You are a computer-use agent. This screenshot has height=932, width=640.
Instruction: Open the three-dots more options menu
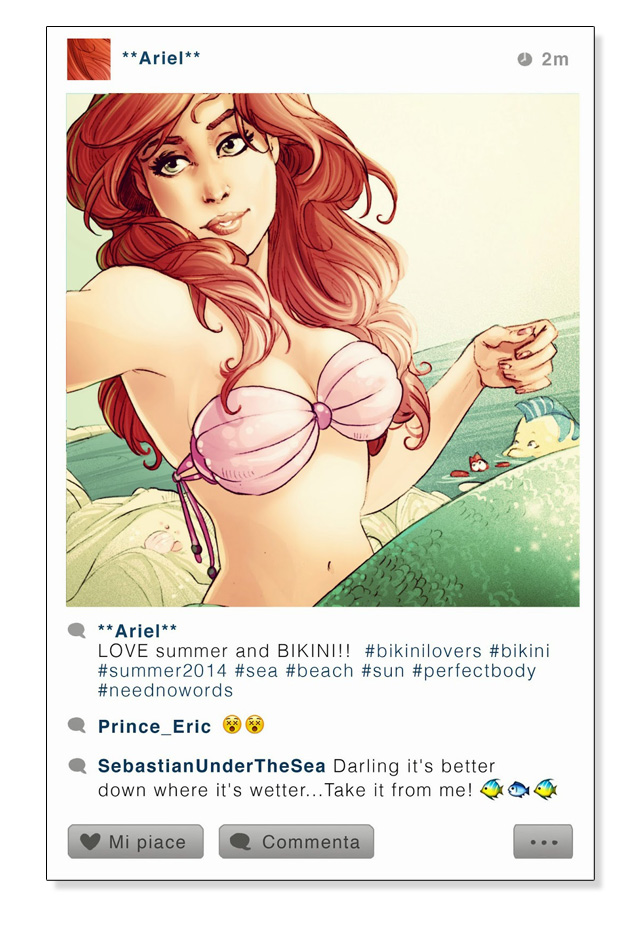point(543,841)
